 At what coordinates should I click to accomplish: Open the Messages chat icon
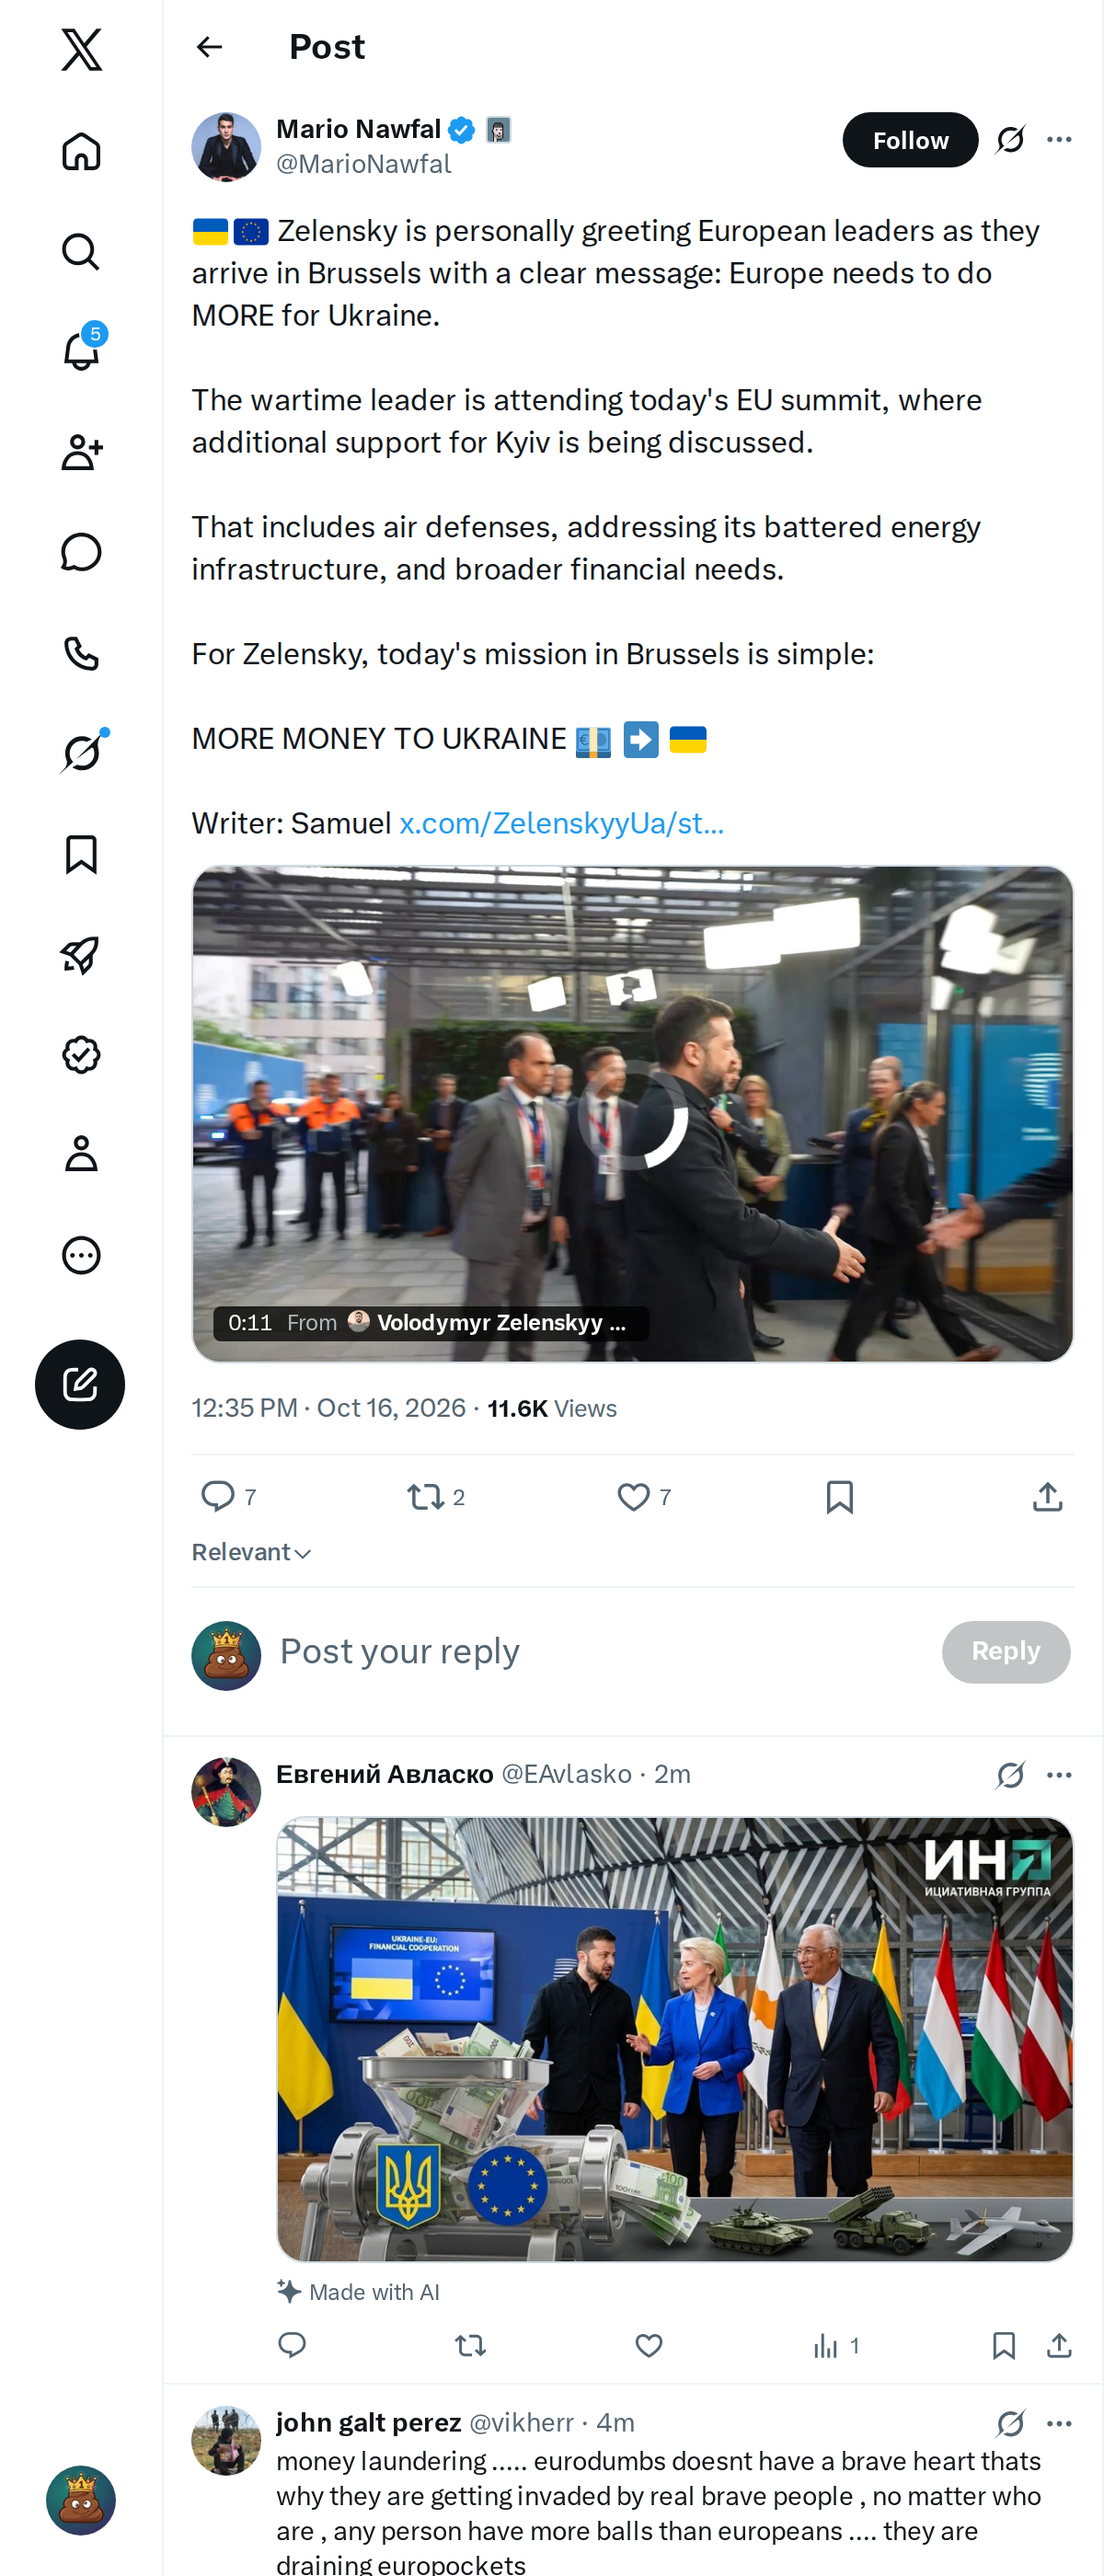pyautogui.click(x=81, y=552)
